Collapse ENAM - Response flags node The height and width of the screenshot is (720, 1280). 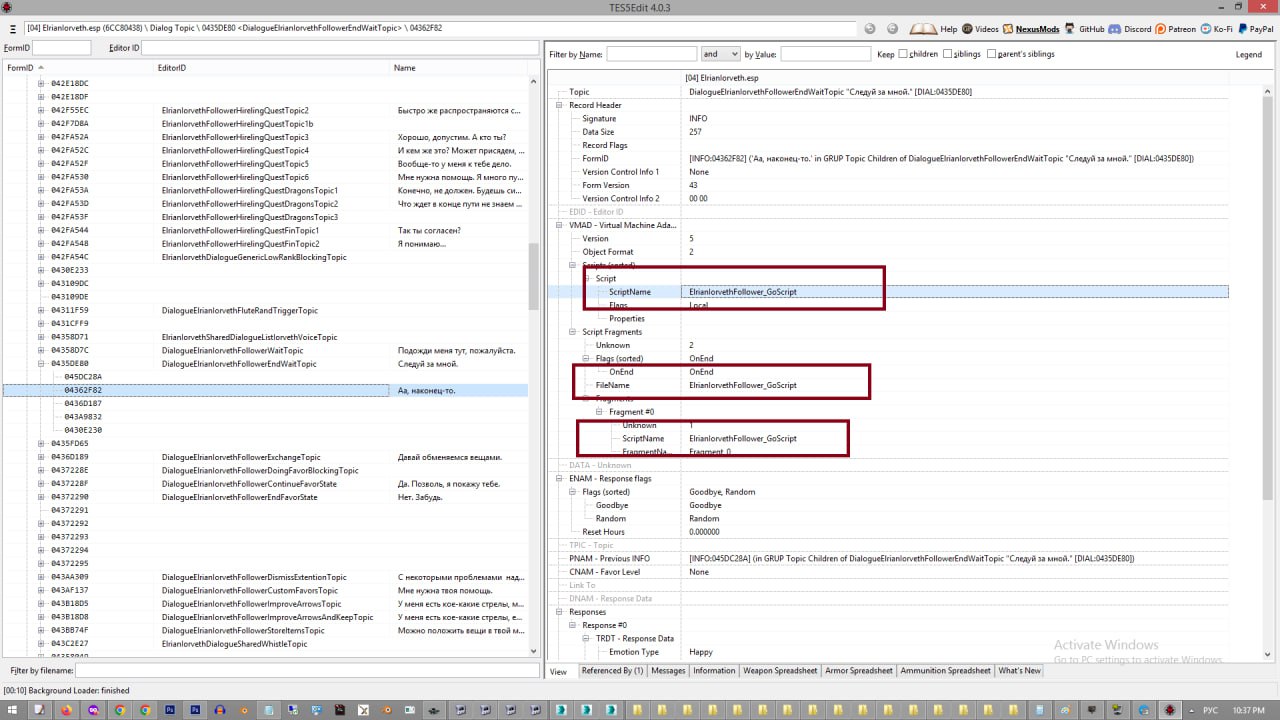tap(560, 479)
